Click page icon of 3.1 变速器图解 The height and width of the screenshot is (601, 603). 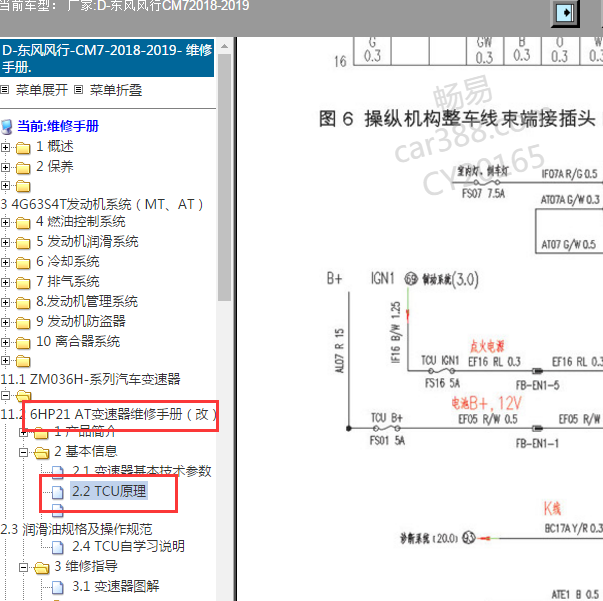pyautogui.click(x=58, y=587)
